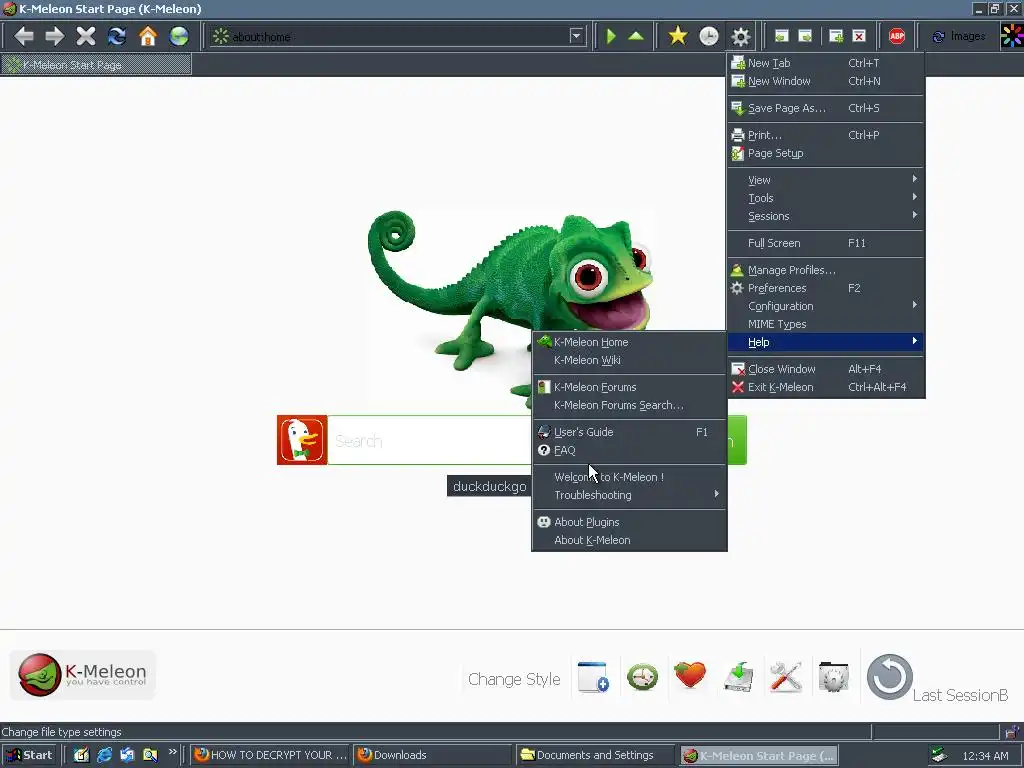Image resolution: width=1024 pixels, height=768 pixels.
Task: Reload the page with the refresh icon
Action: (117, 36)
